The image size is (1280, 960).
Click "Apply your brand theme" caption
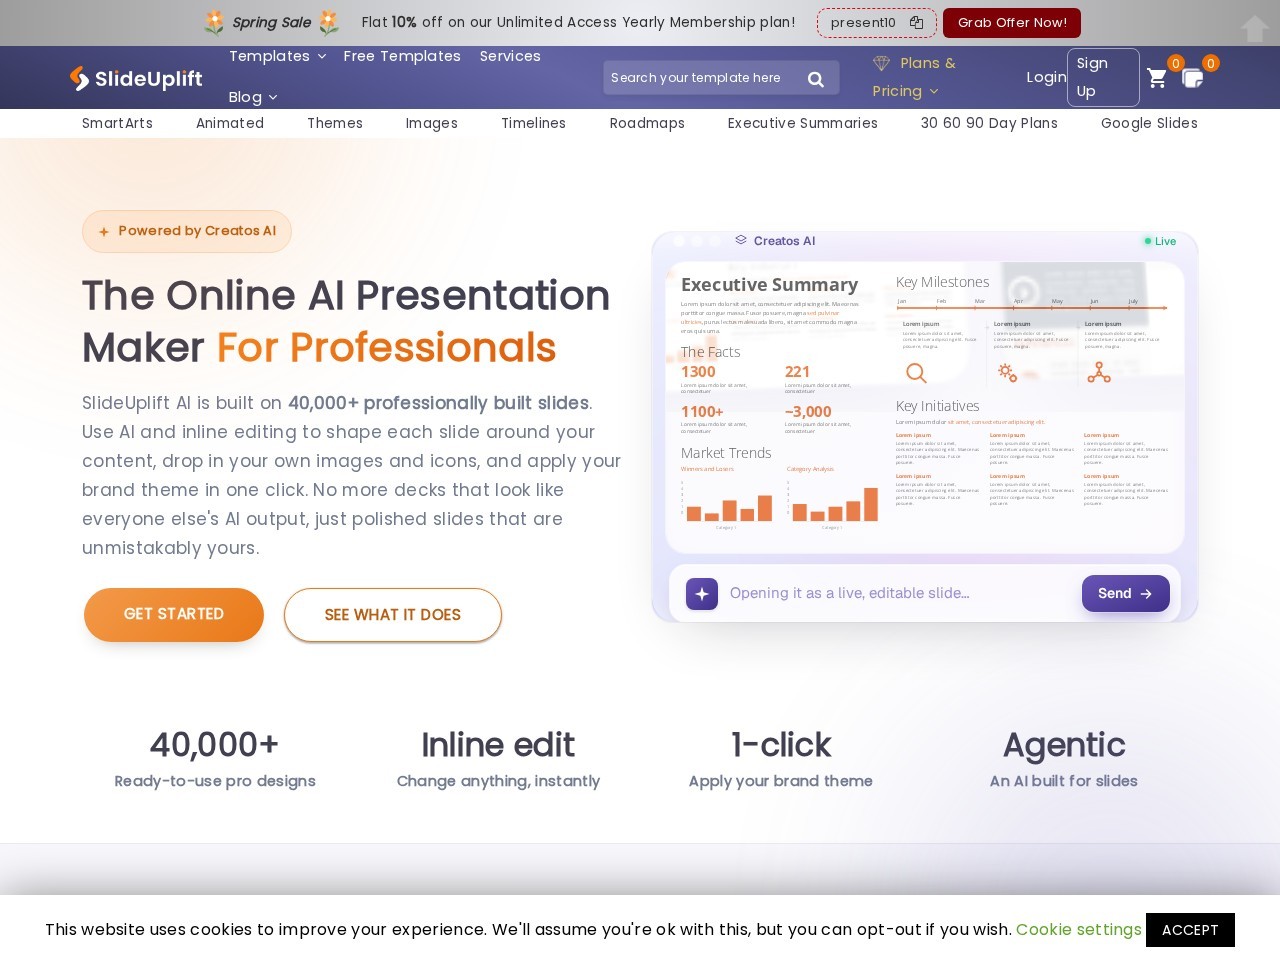[781, 781]
